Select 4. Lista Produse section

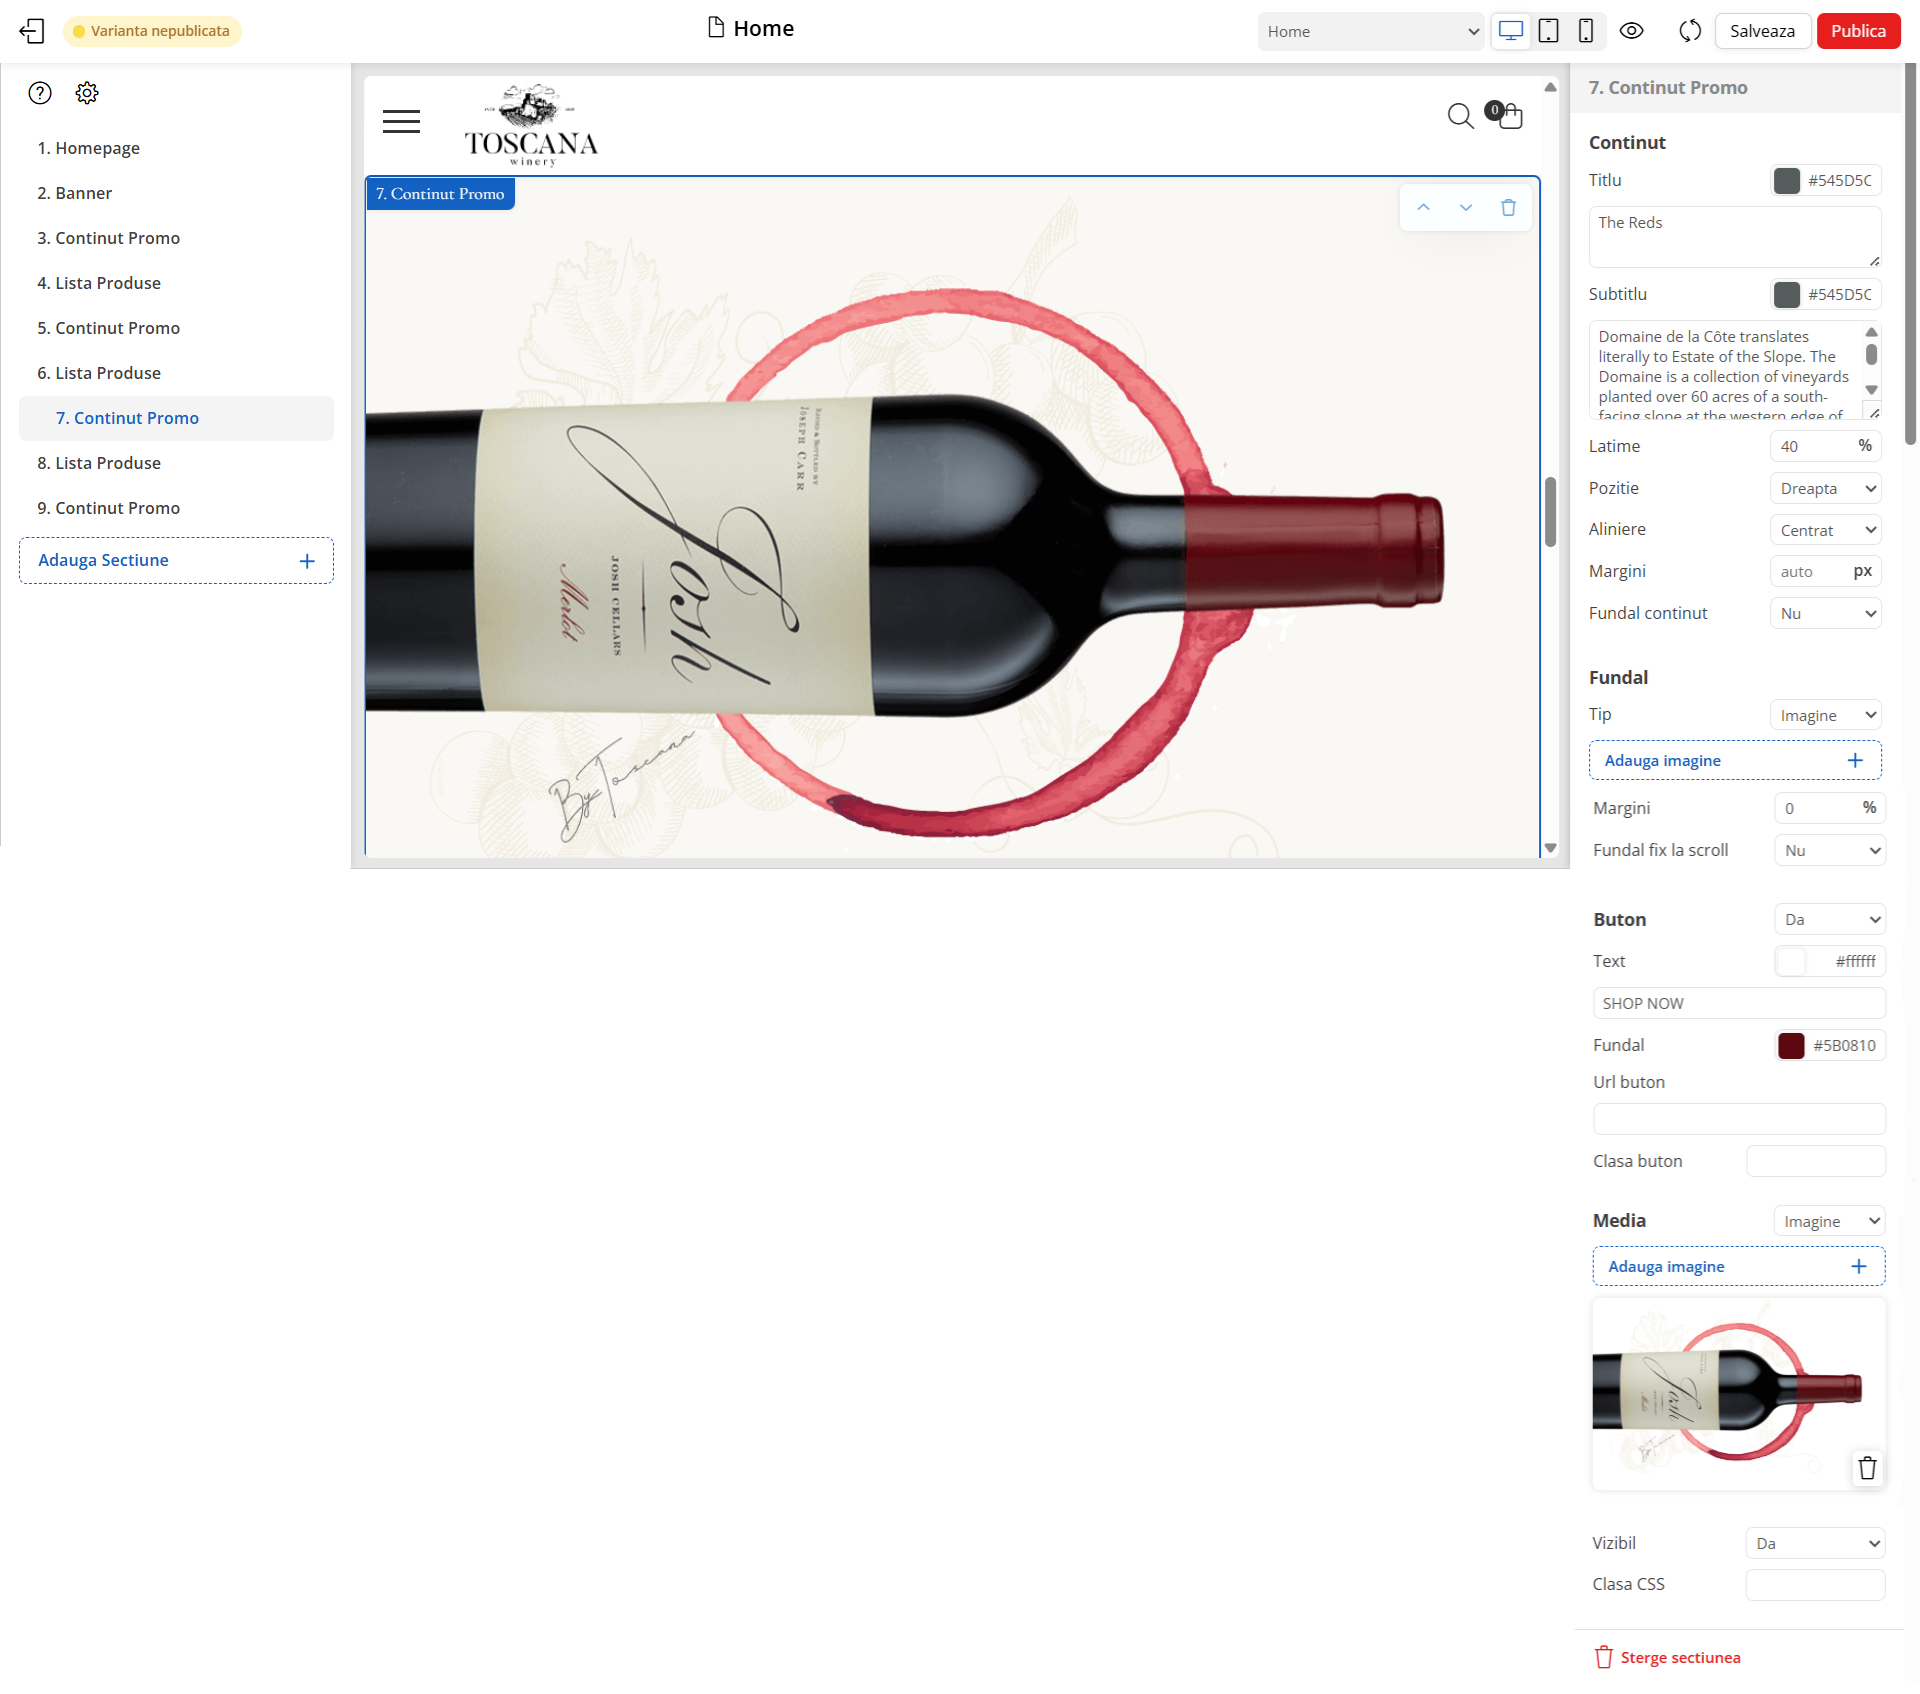tap(99, 283)
